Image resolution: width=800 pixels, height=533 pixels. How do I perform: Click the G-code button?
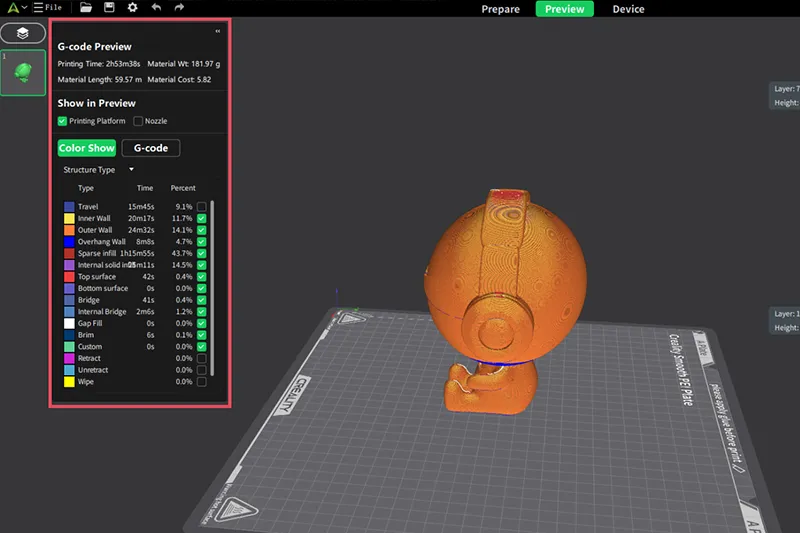[x=151, y=148]
